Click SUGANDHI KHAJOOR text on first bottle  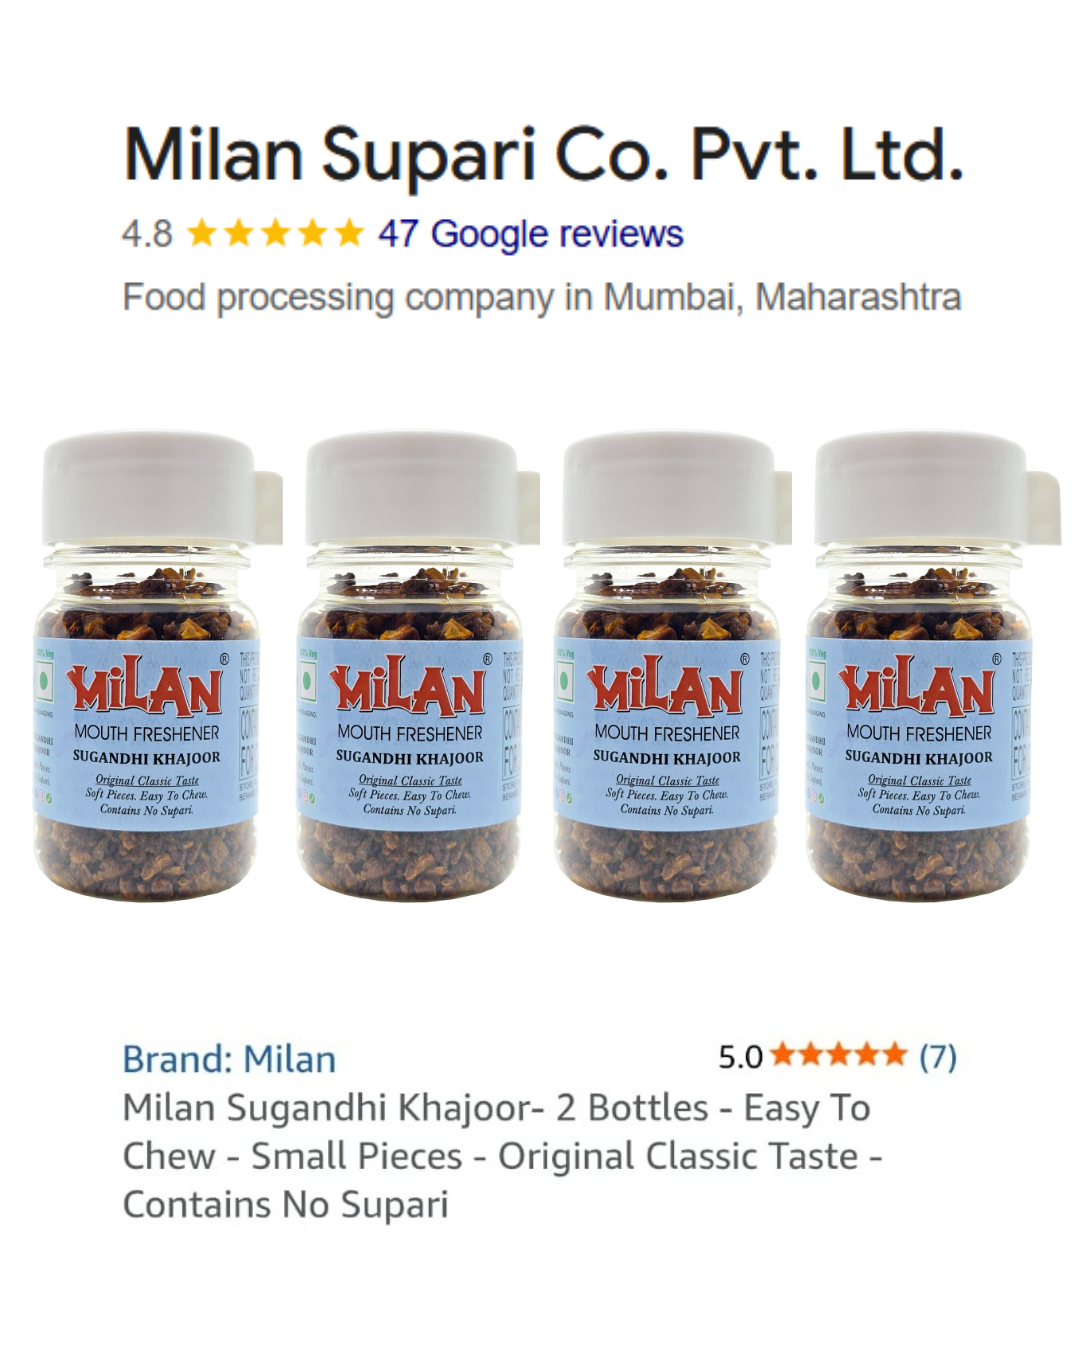click(x=146, y=758)
